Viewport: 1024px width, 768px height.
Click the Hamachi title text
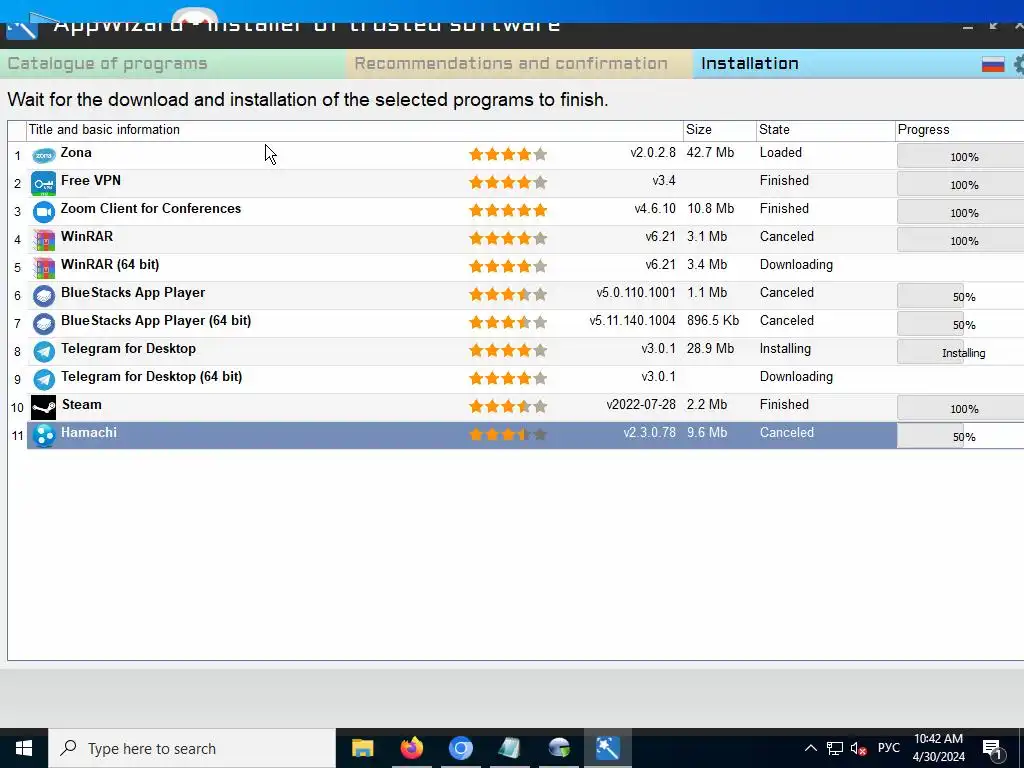(89, 433)
